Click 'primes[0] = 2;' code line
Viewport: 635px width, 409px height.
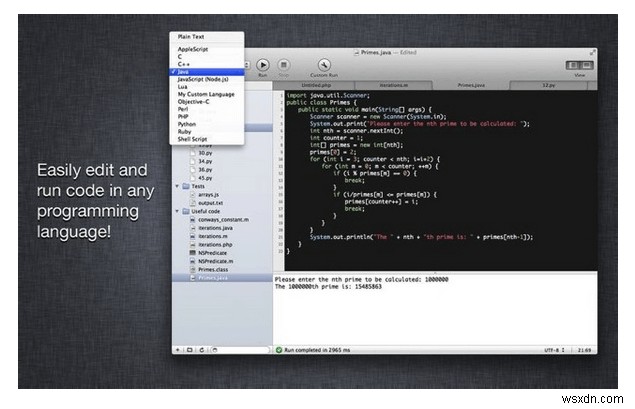click(x=333, y=152)
